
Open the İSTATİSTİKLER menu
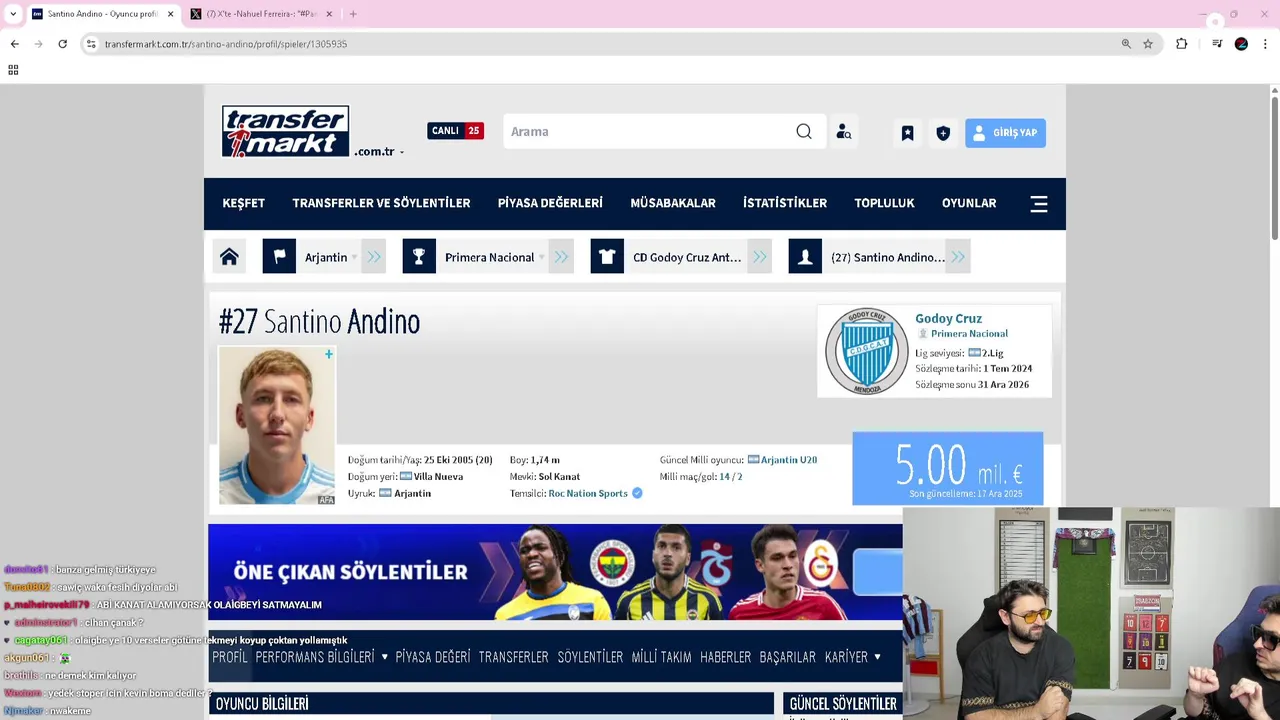click(x=785, y=203)
